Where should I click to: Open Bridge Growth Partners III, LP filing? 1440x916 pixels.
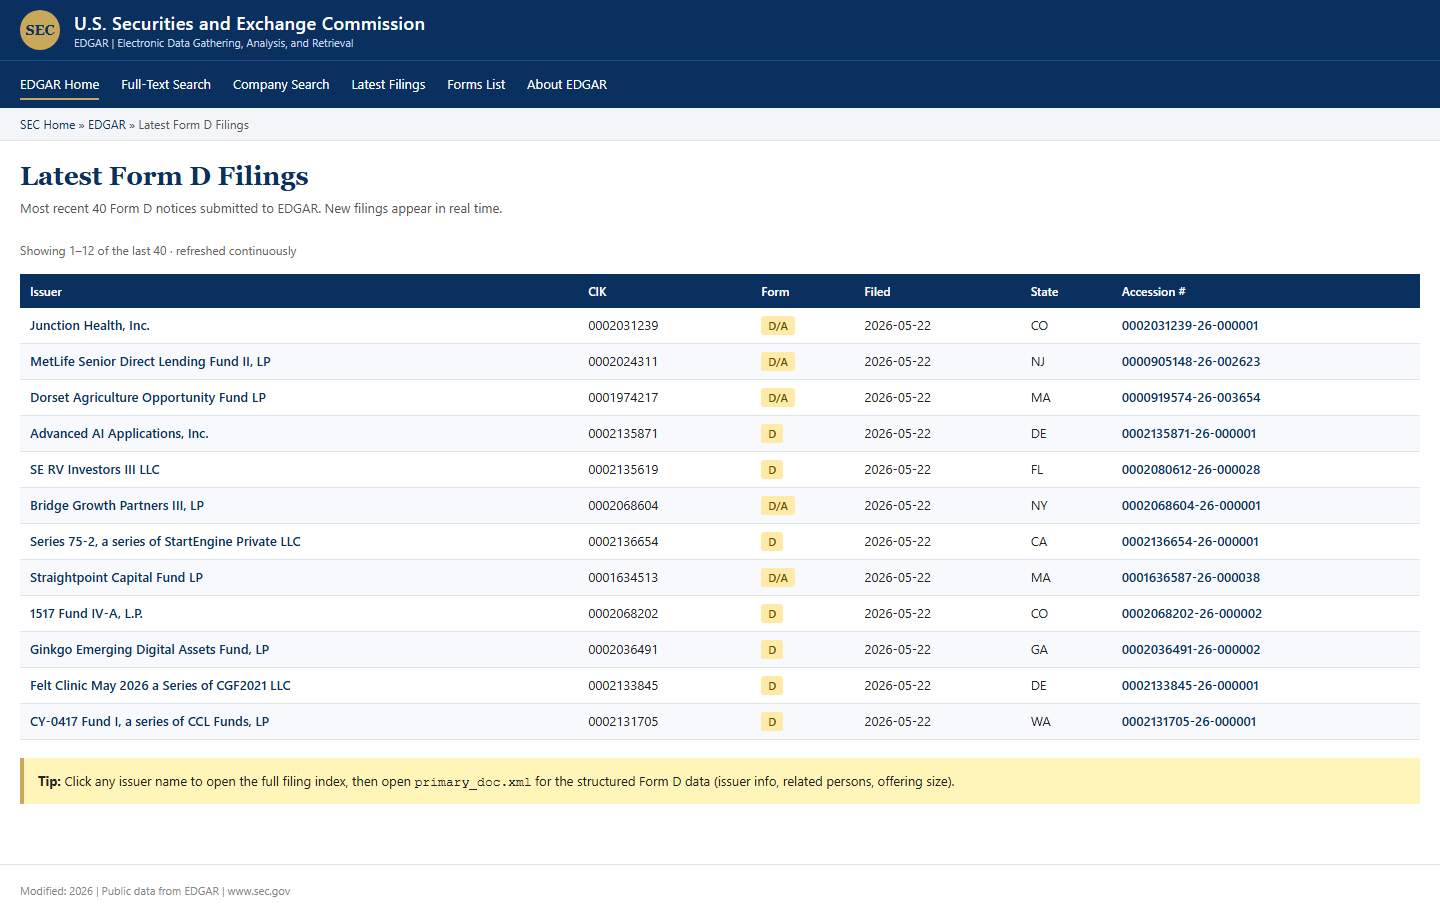pyautogui.click(x=117, y=506)
